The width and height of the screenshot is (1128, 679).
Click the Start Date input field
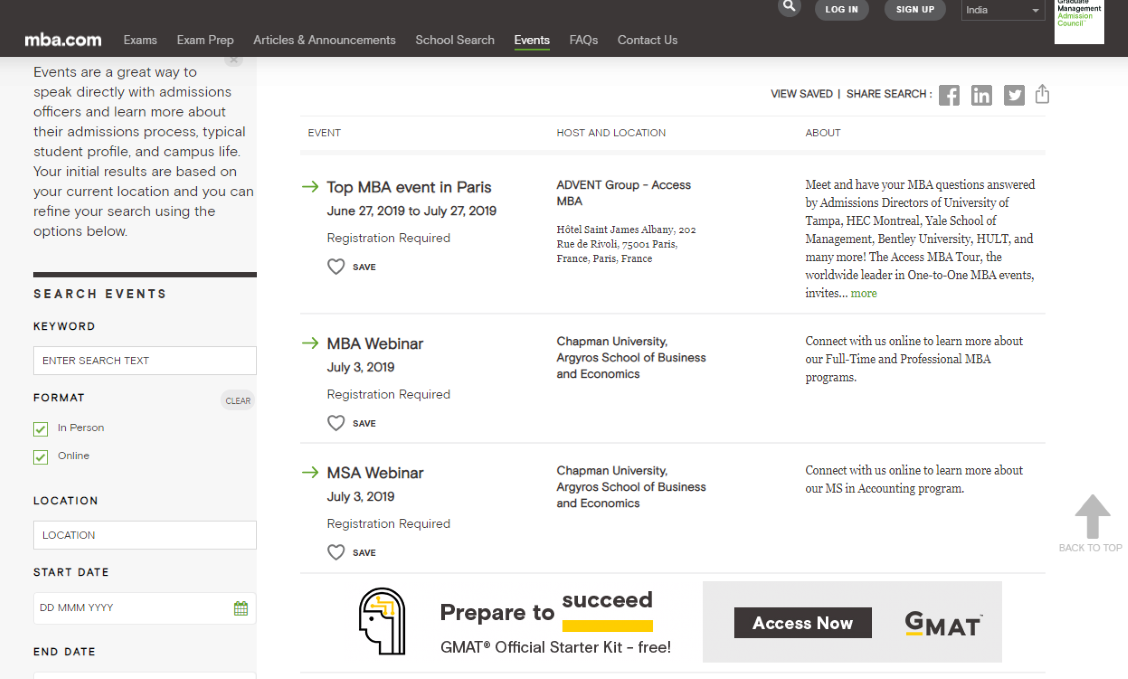[145, 609]
